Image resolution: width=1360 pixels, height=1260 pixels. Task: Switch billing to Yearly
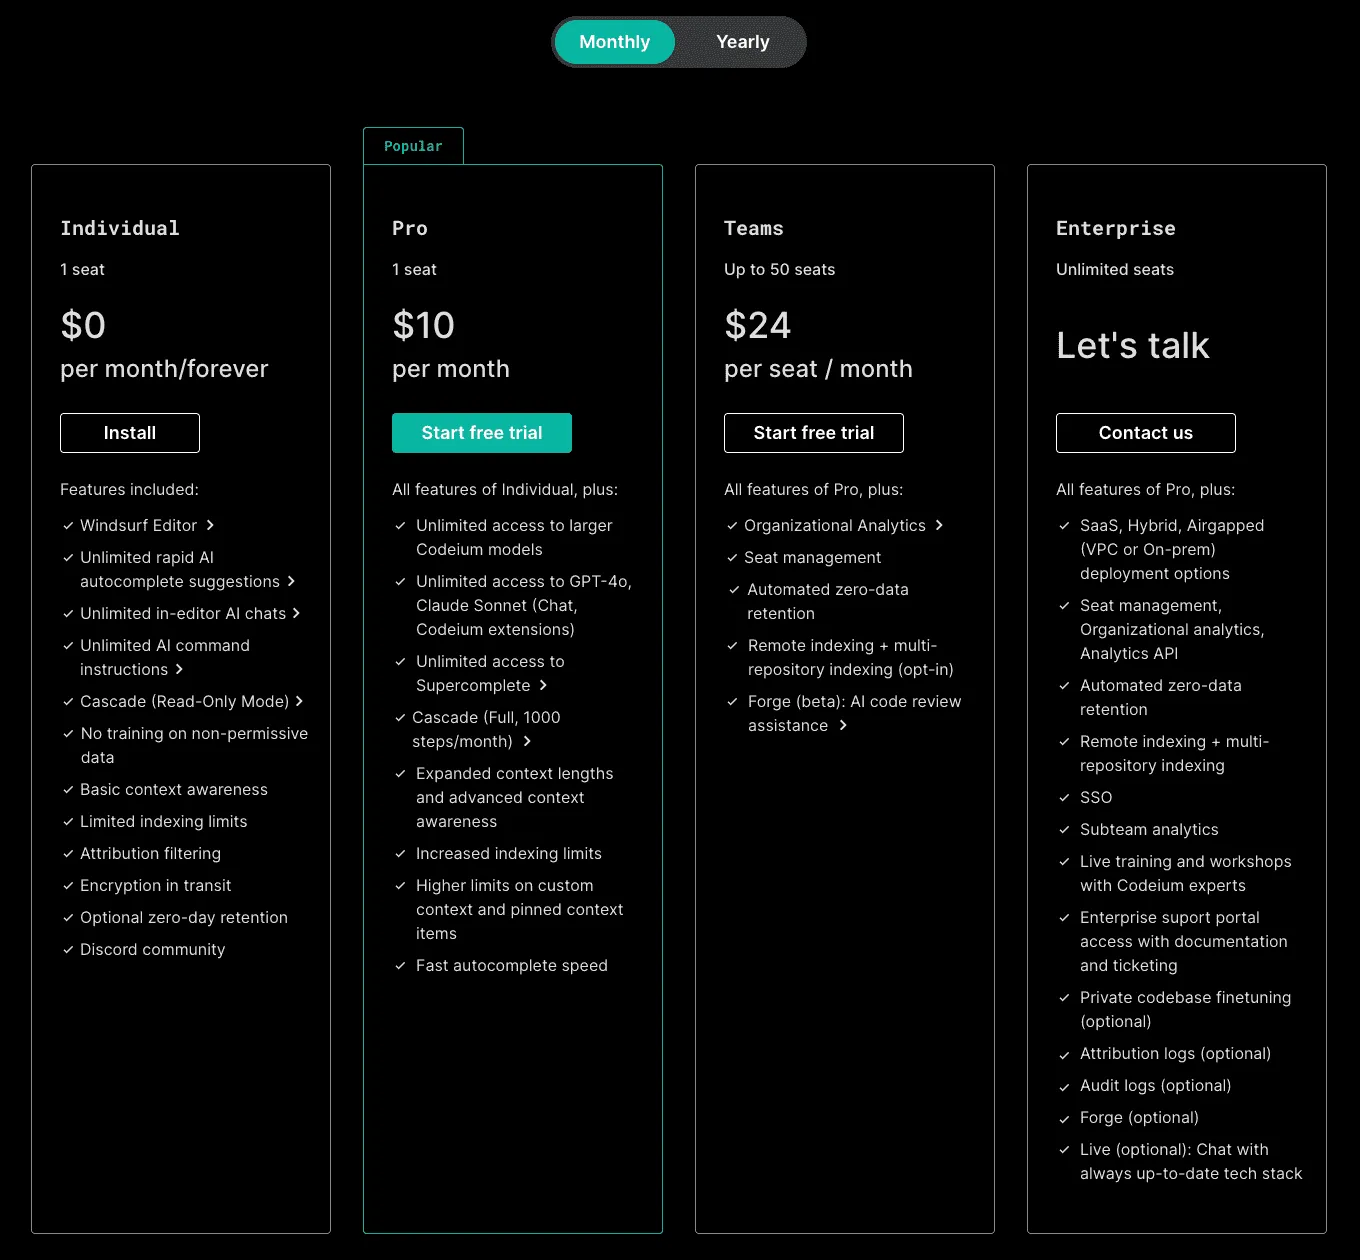742,42
